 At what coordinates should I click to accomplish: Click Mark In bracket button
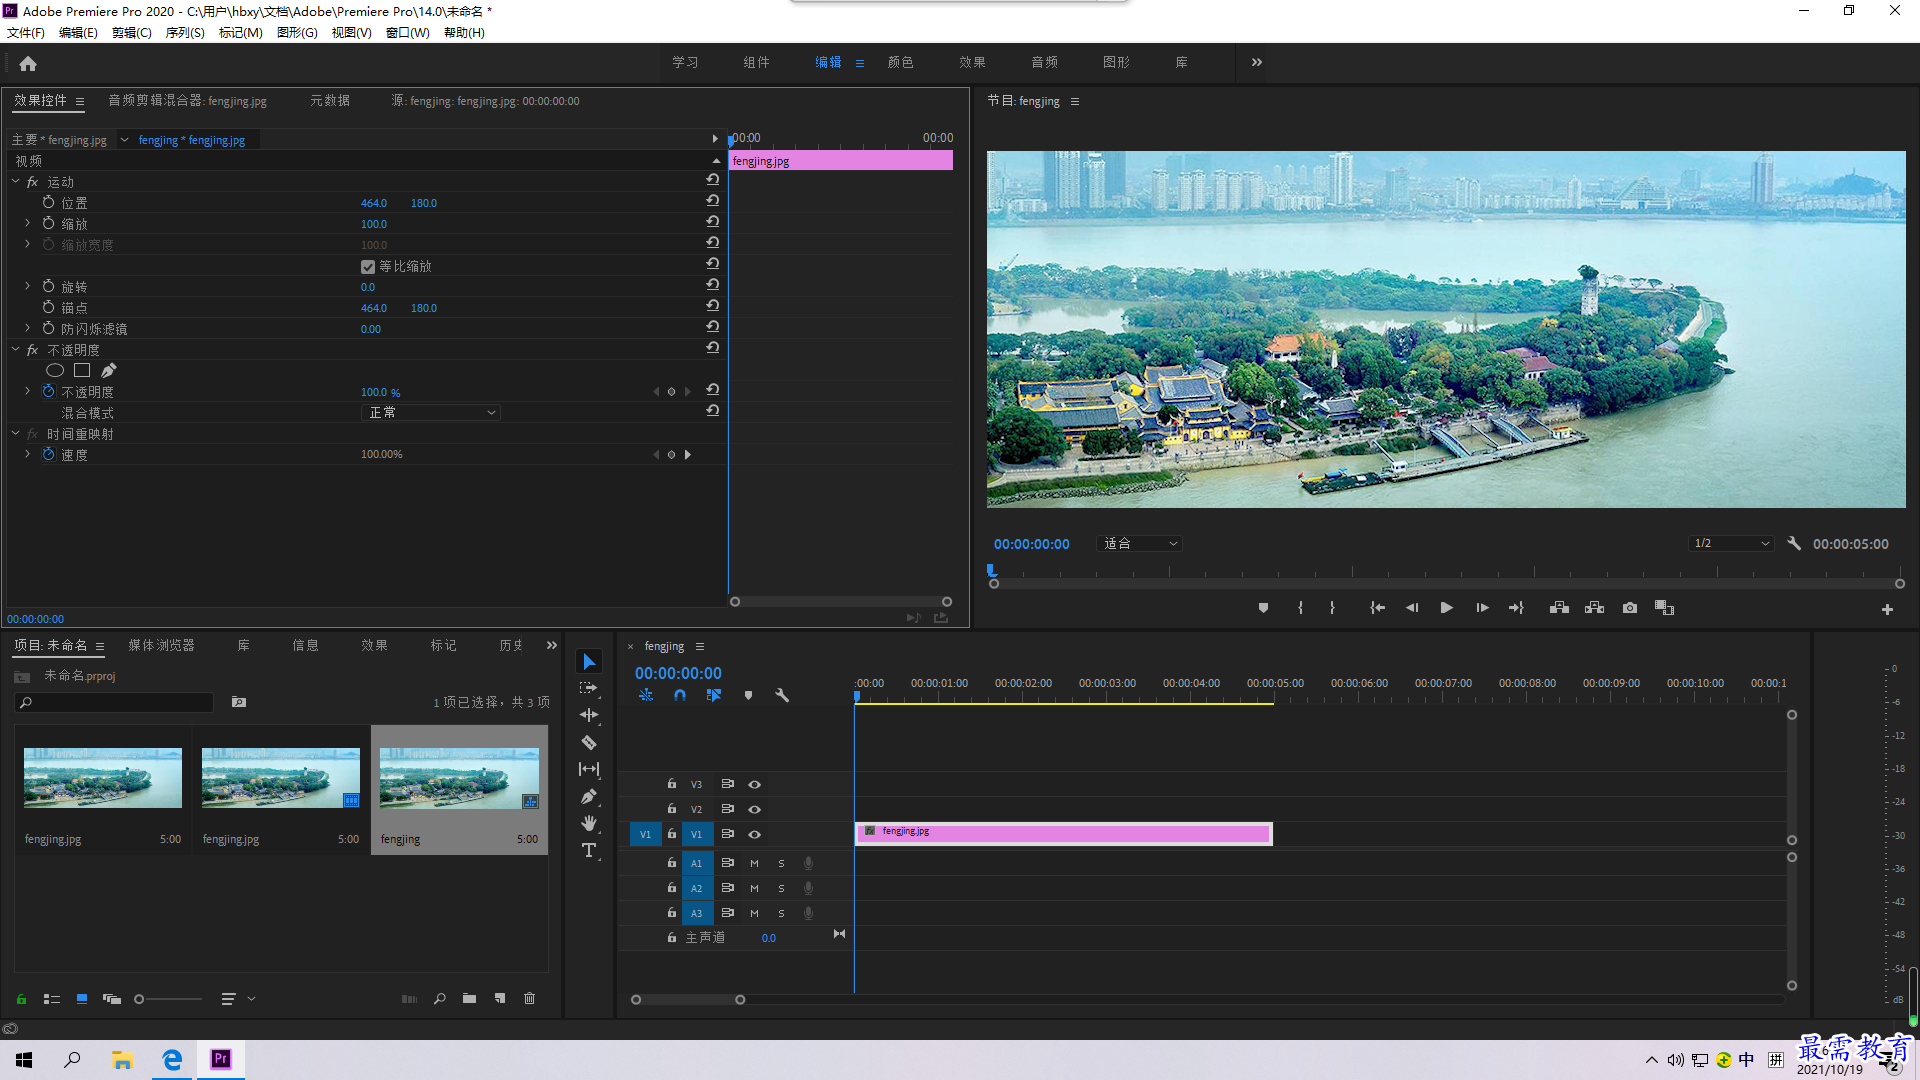pos(1300,608)
